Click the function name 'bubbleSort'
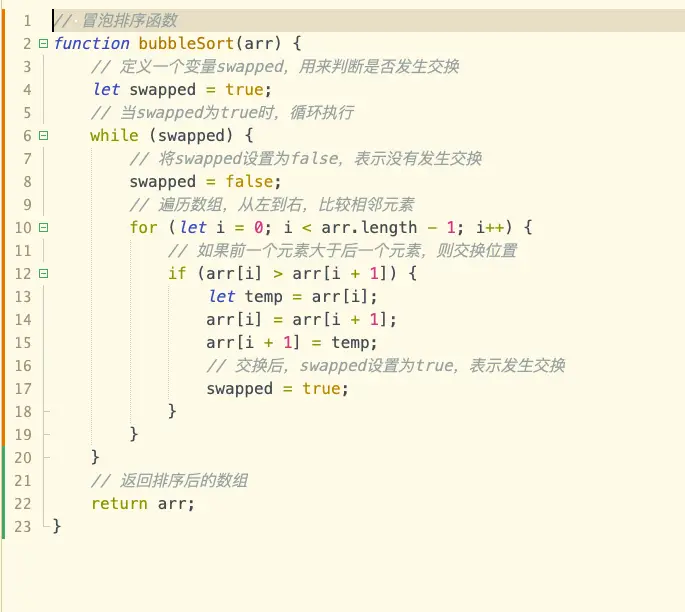This screenshot has height=612, width=685. (x=187, y=44)
